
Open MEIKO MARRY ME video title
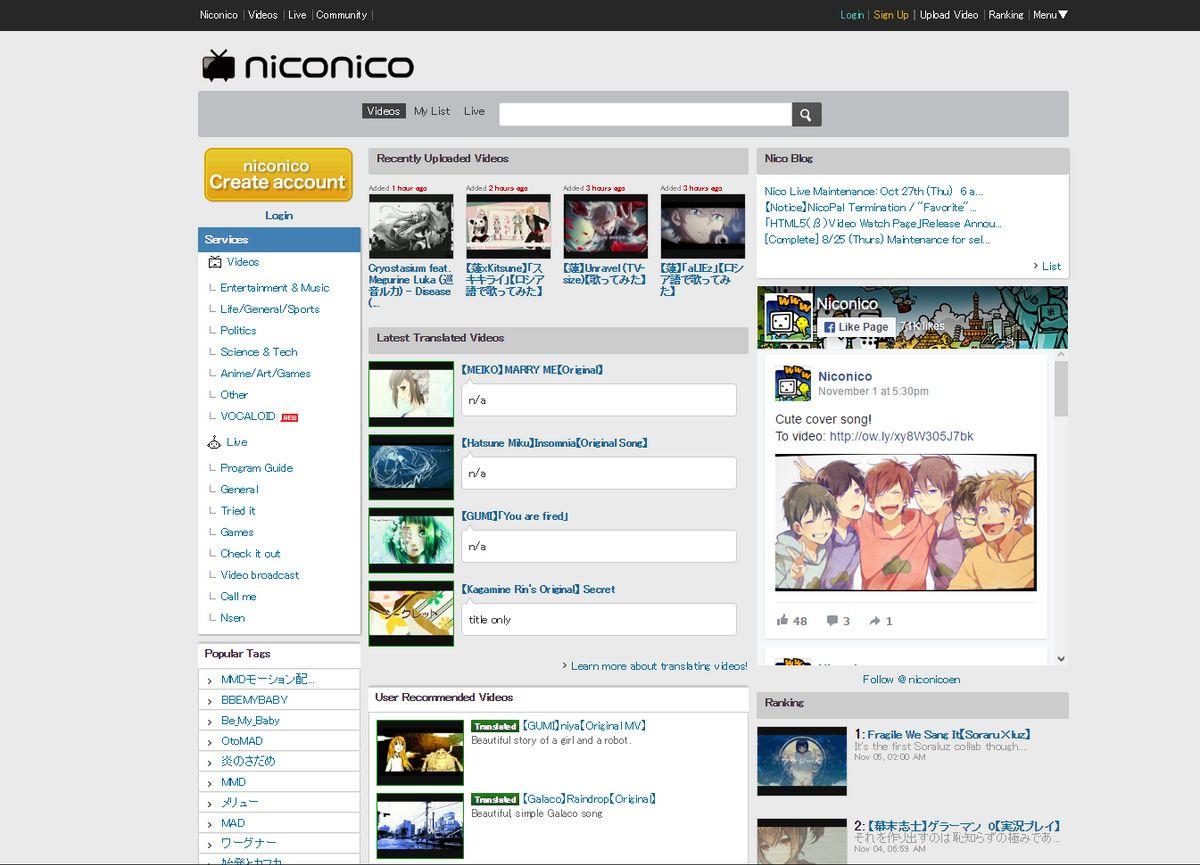pyautogui.click(x=532, y=370)
